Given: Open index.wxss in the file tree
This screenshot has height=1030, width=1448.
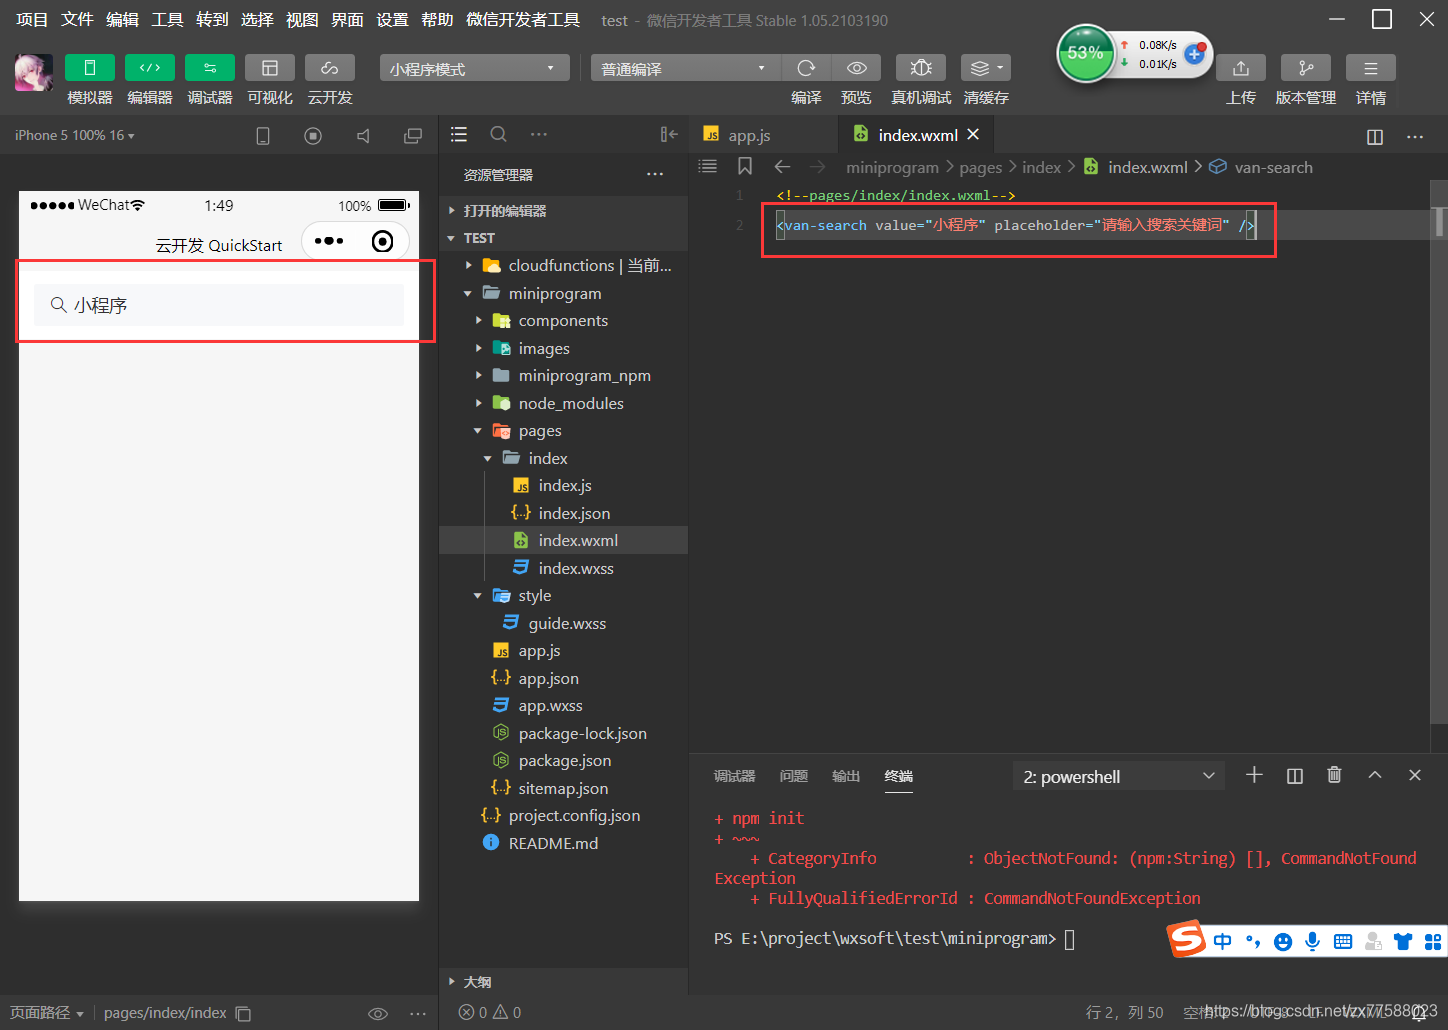Looking at the screenshot, I should tap(563, 568).
